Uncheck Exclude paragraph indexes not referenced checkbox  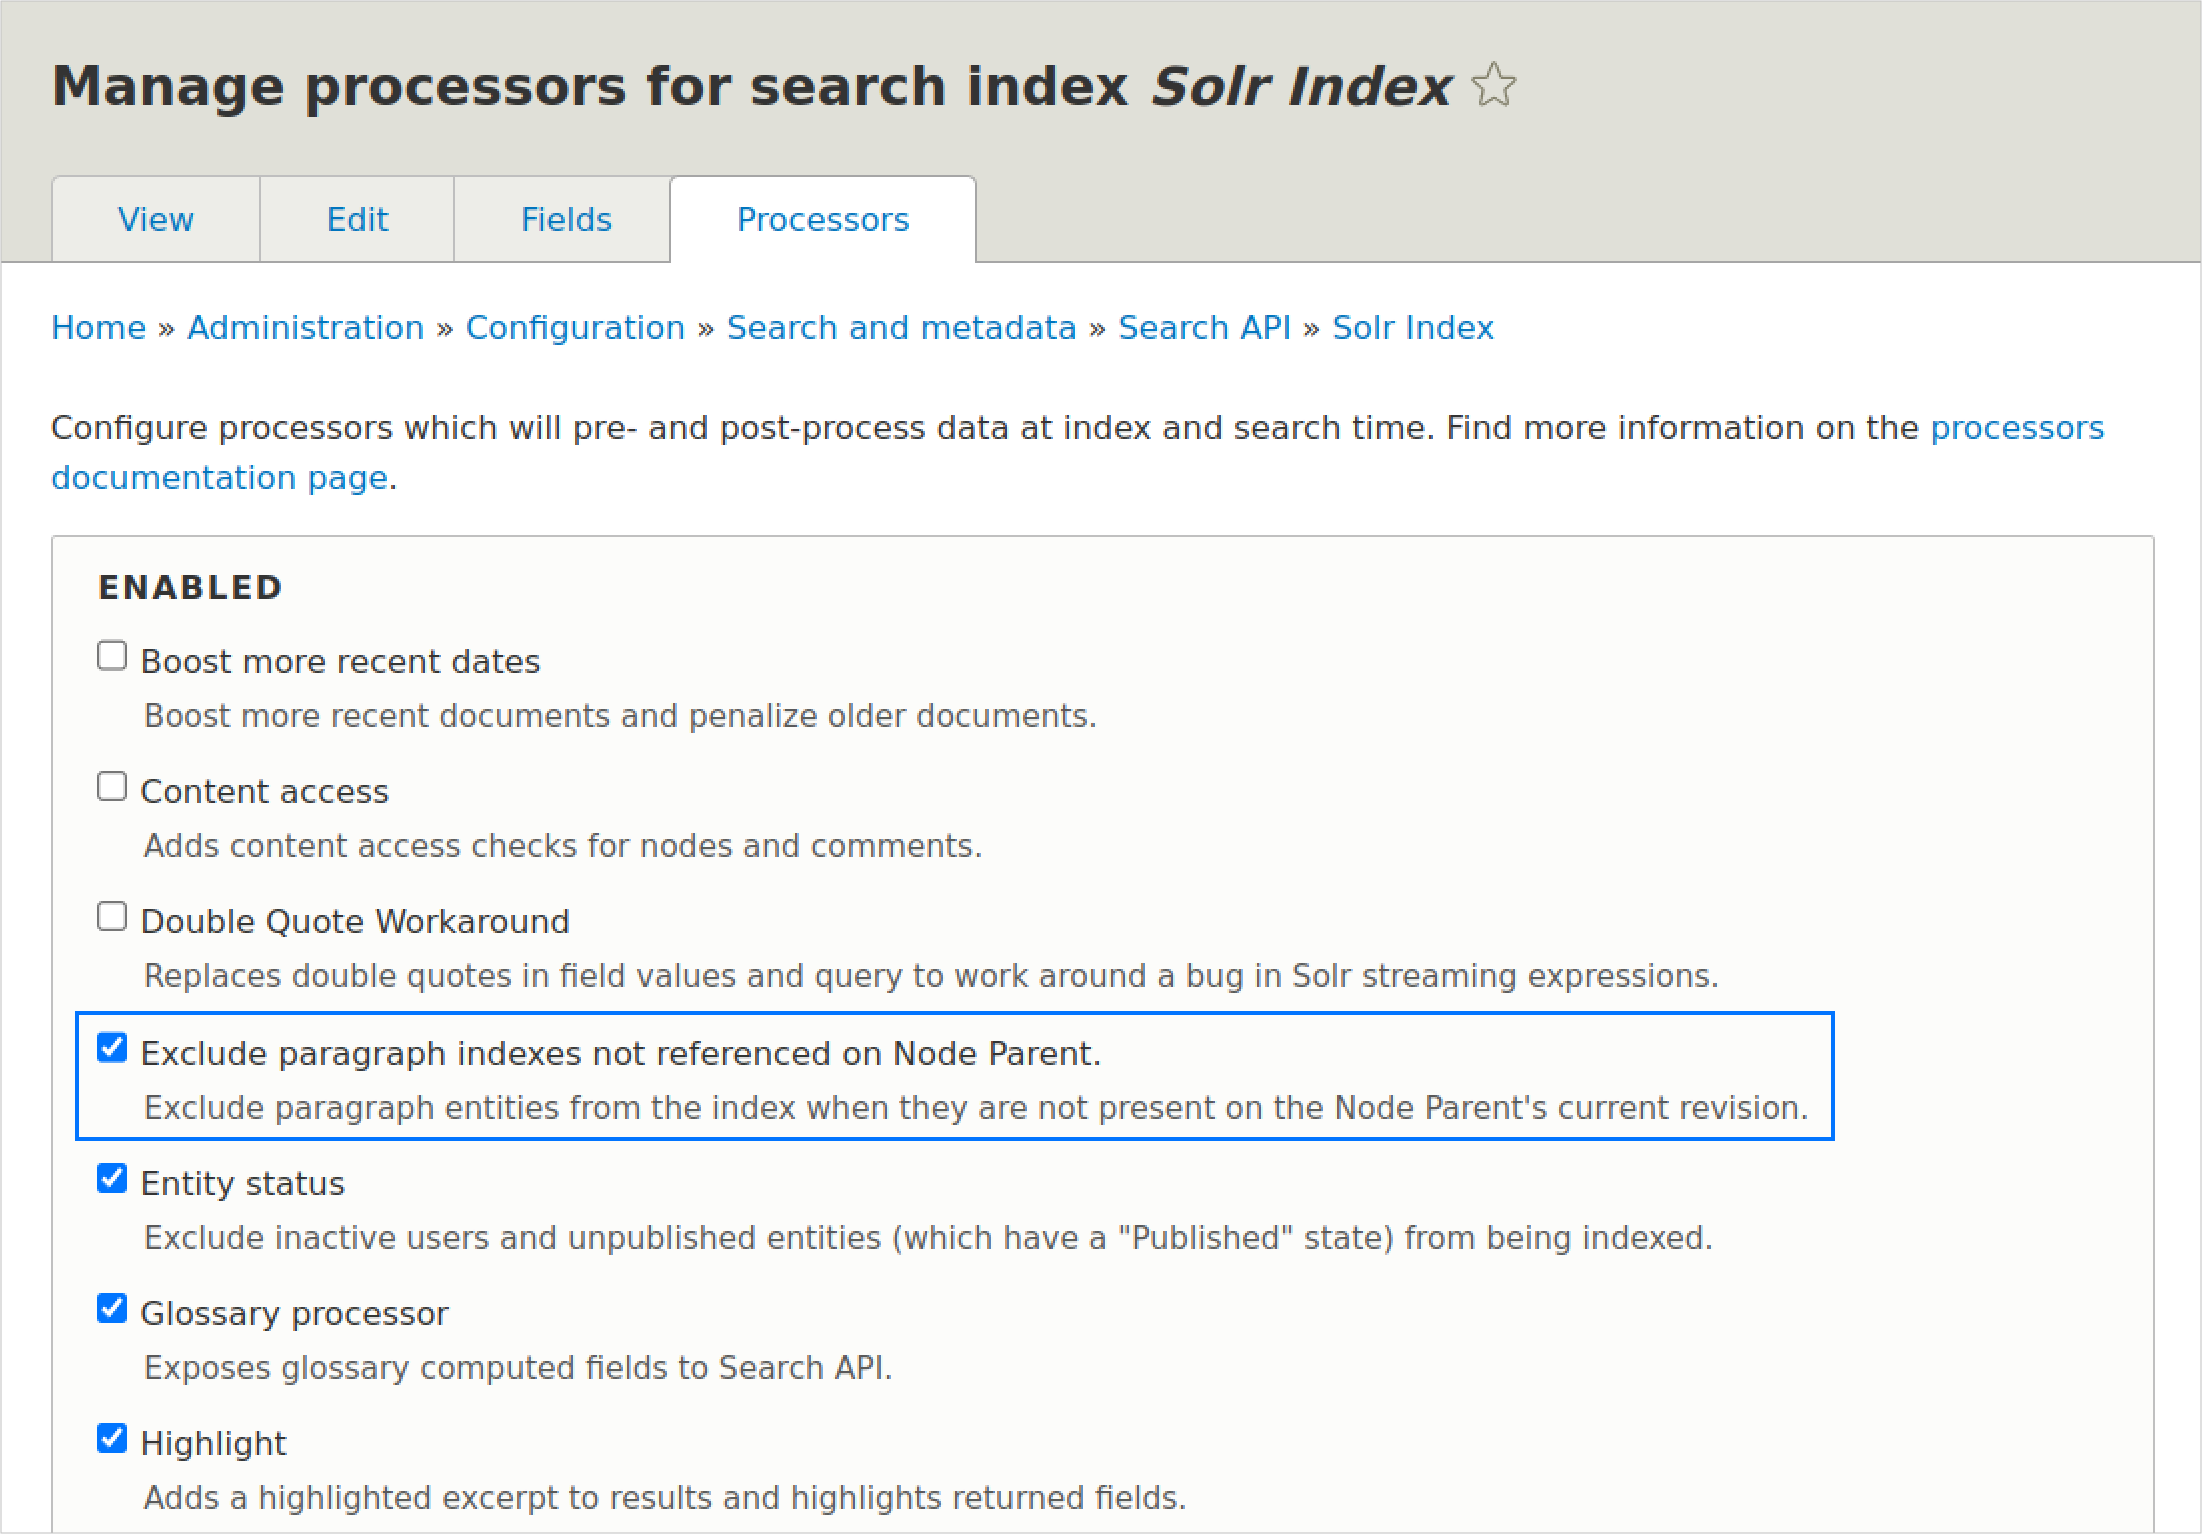pos(112,1048)
